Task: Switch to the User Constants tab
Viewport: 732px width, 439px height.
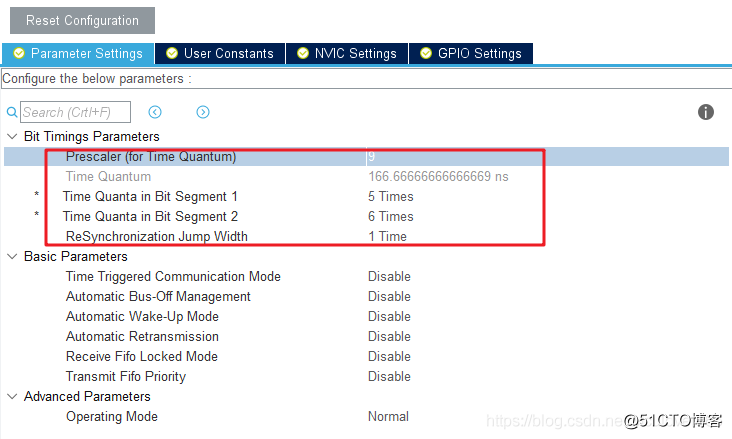Action: pos(228,53)
